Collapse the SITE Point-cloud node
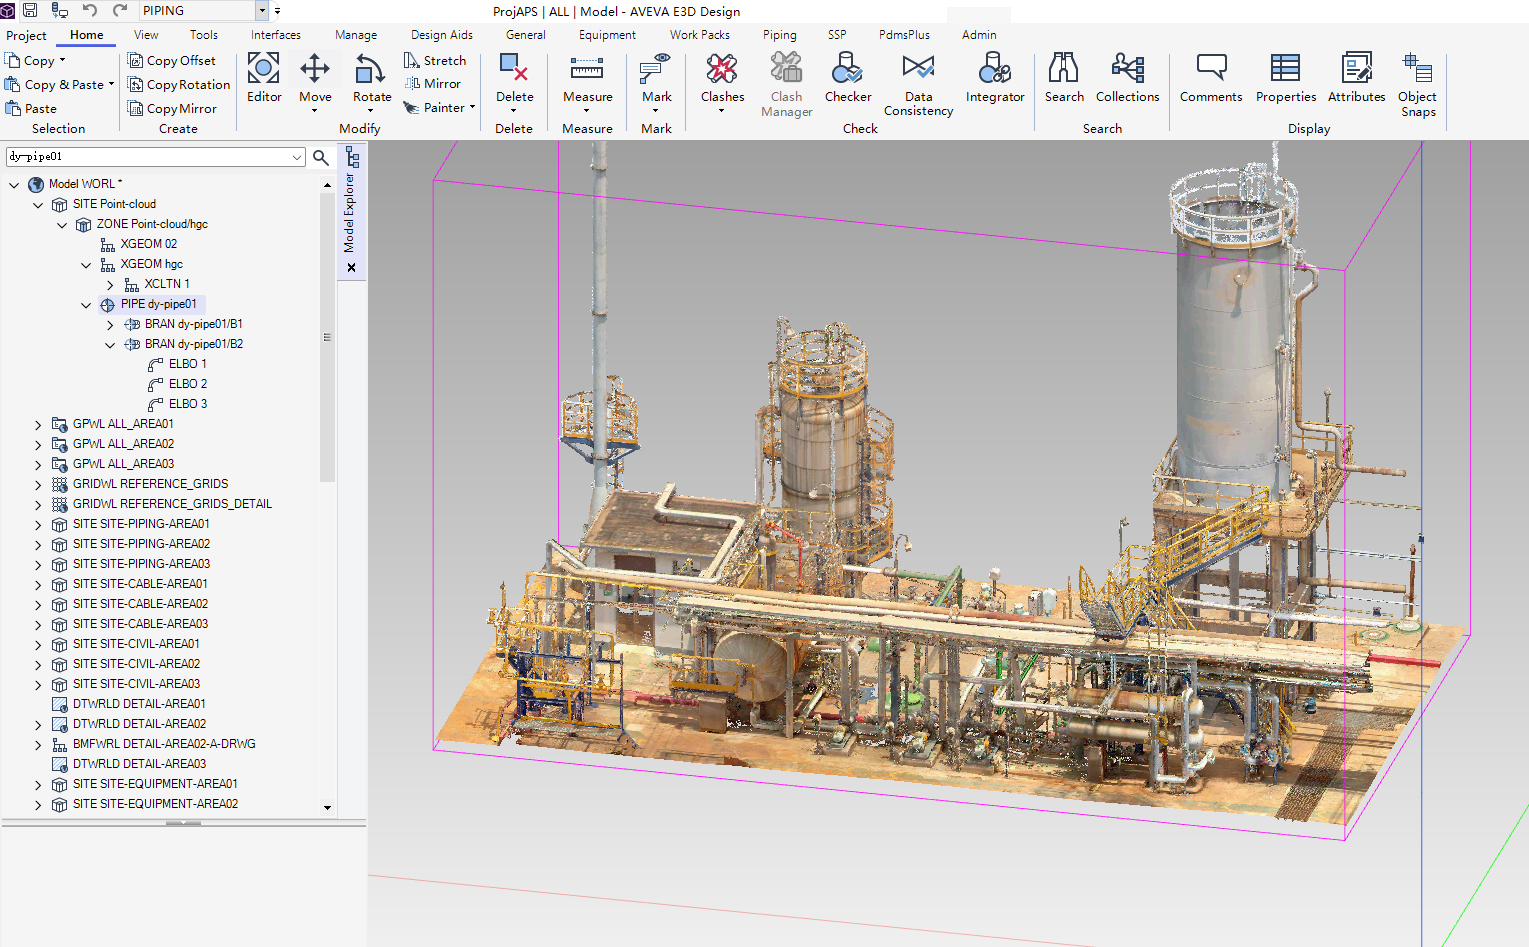This screenshot has height=947, width=1529. click(x=38, y=204)
